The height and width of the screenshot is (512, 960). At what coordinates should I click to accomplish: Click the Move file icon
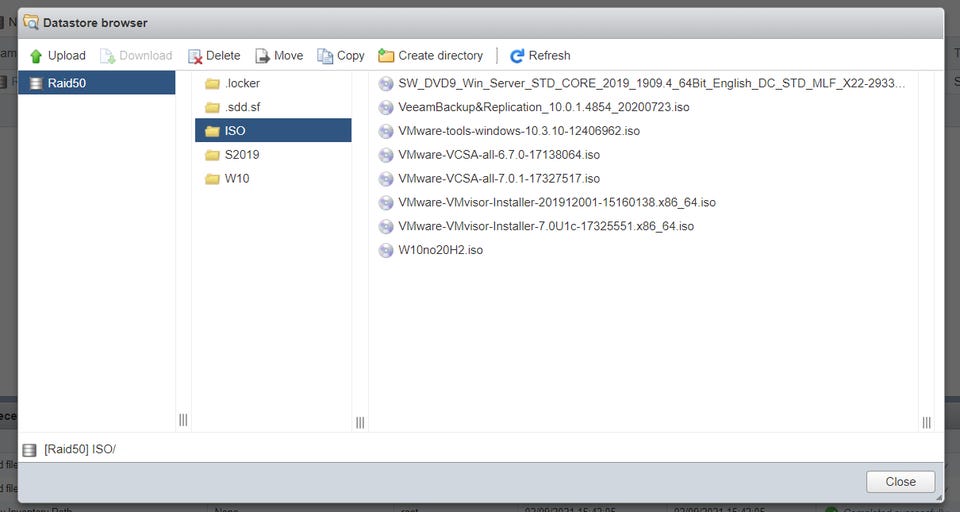[x=263, y=56]
